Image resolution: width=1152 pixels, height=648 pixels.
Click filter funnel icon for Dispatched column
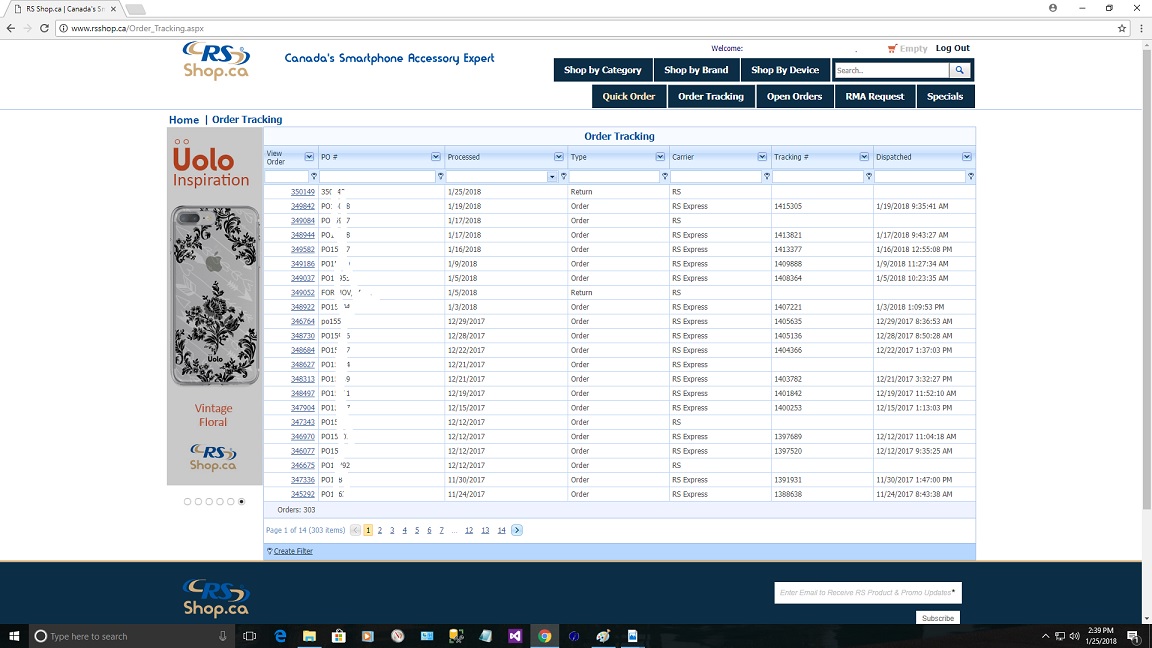(971, 176)
